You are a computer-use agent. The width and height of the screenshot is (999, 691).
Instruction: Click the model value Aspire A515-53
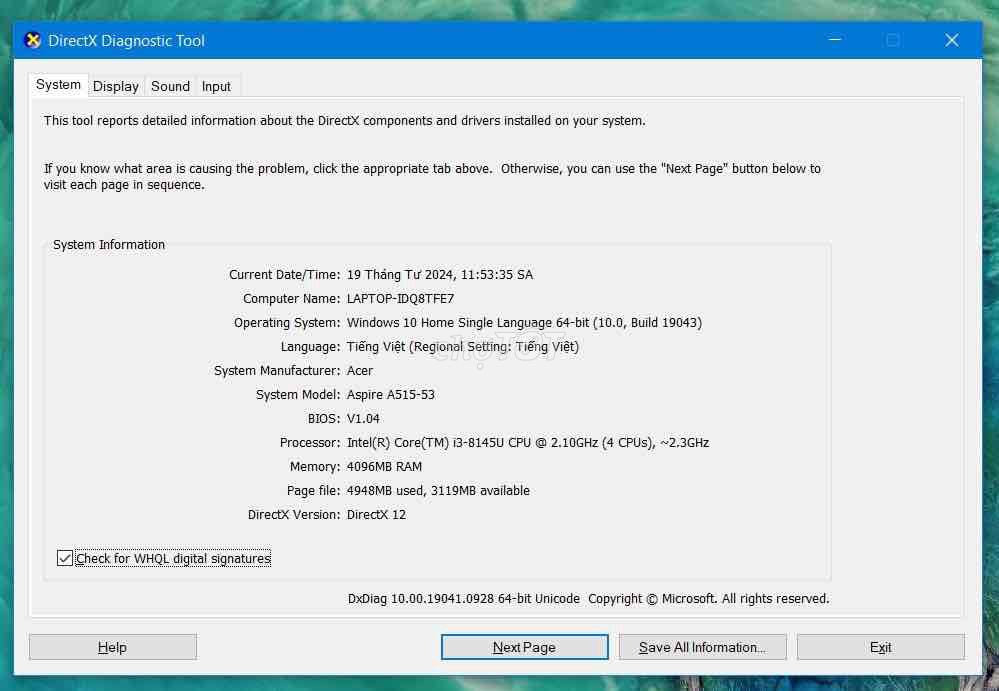click(391, 395)
